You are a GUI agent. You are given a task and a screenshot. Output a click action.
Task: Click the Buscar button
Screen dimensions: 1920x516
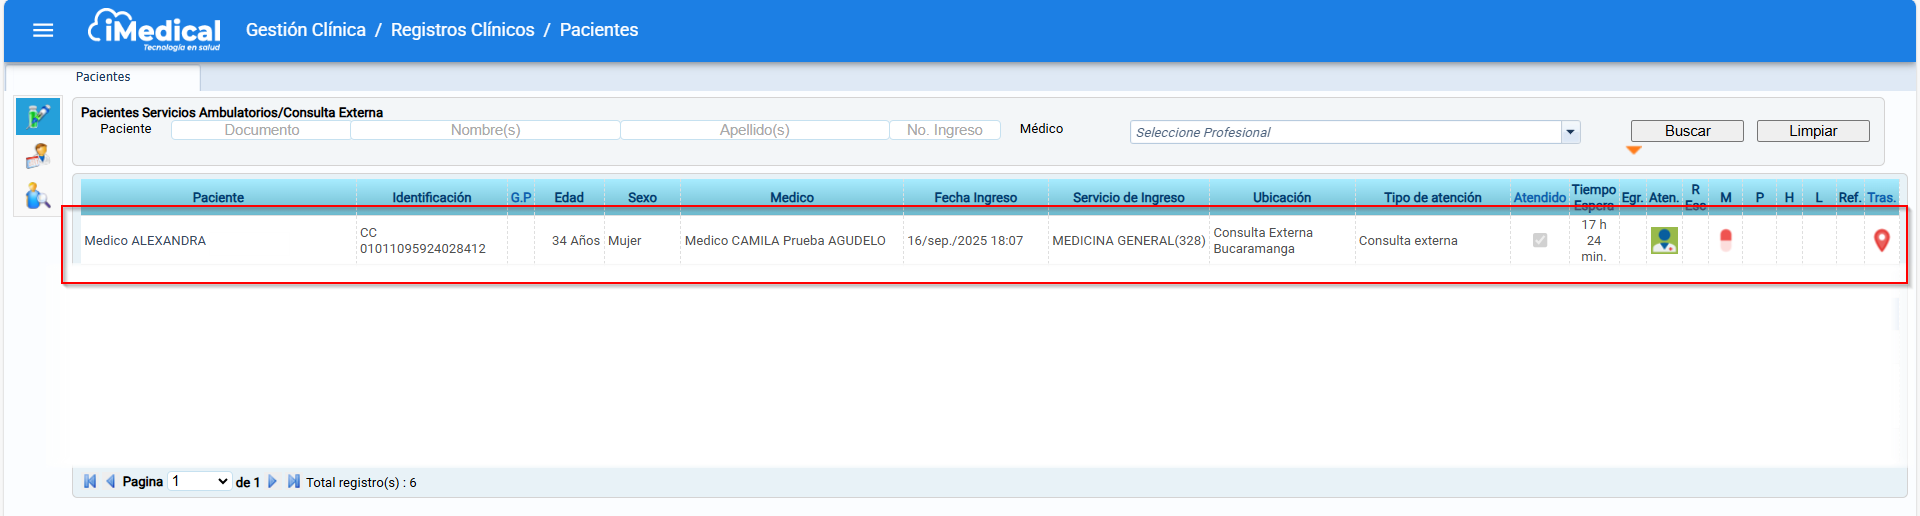click(x=1687, y=131)
